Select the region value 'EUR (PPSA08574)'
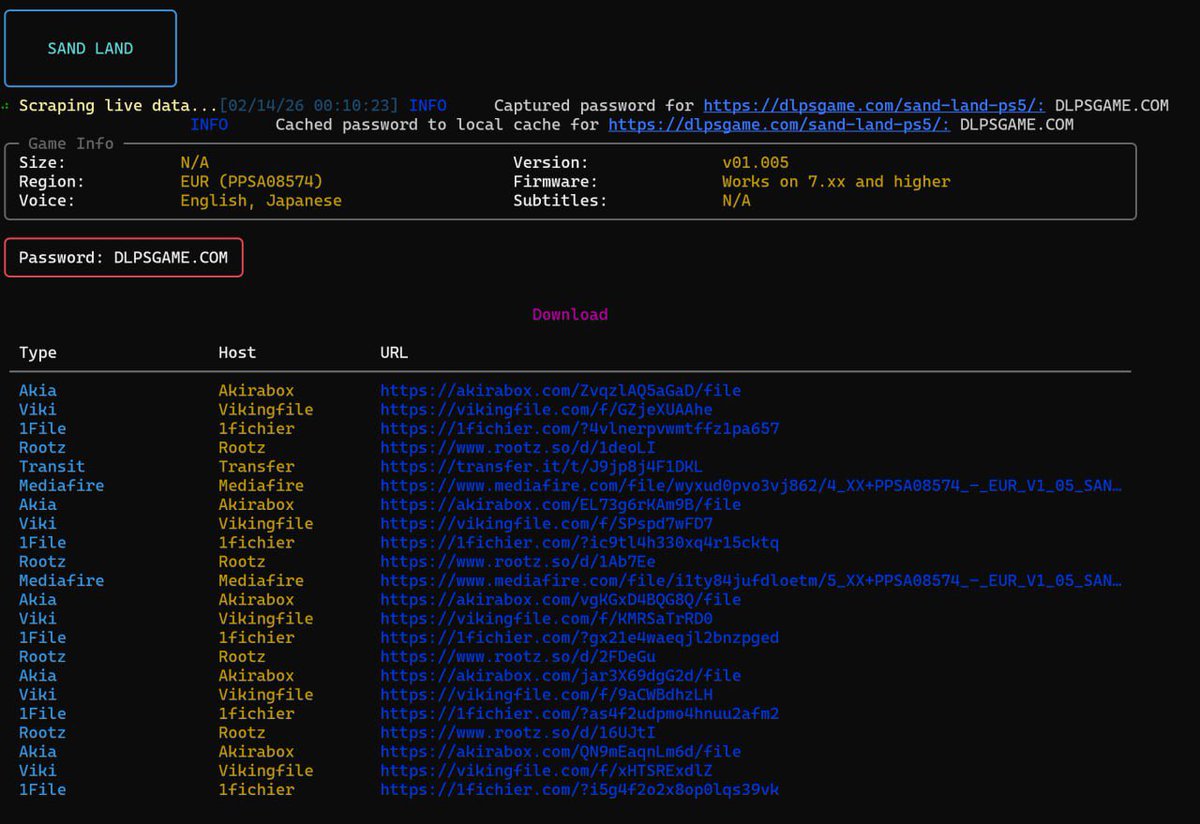Screen dimensions: 1200x824 pos(251,181)
